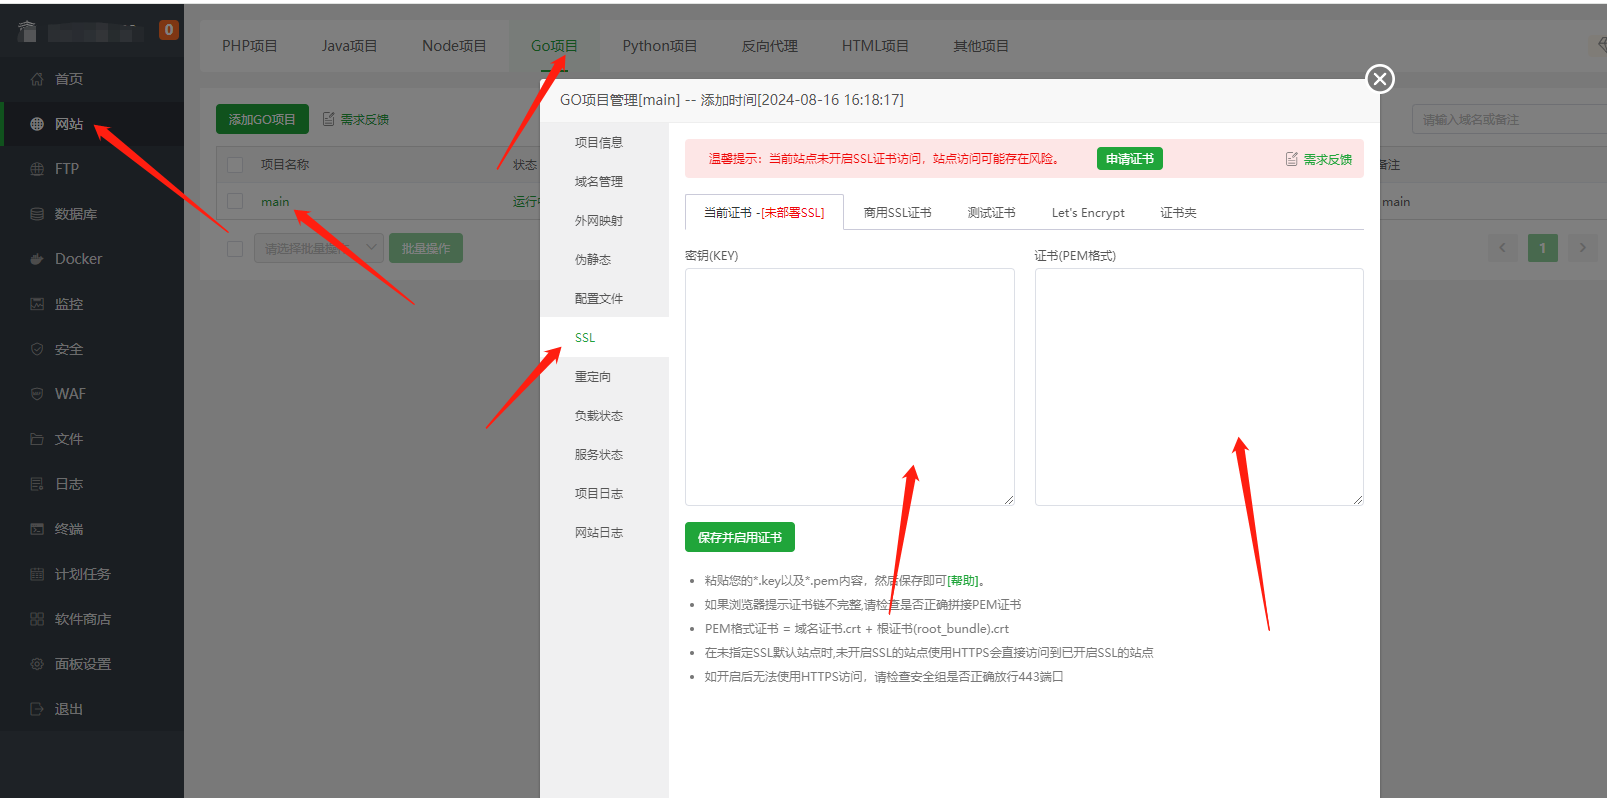
Task: Open the Database icon in sidebar
Action: 37,214
